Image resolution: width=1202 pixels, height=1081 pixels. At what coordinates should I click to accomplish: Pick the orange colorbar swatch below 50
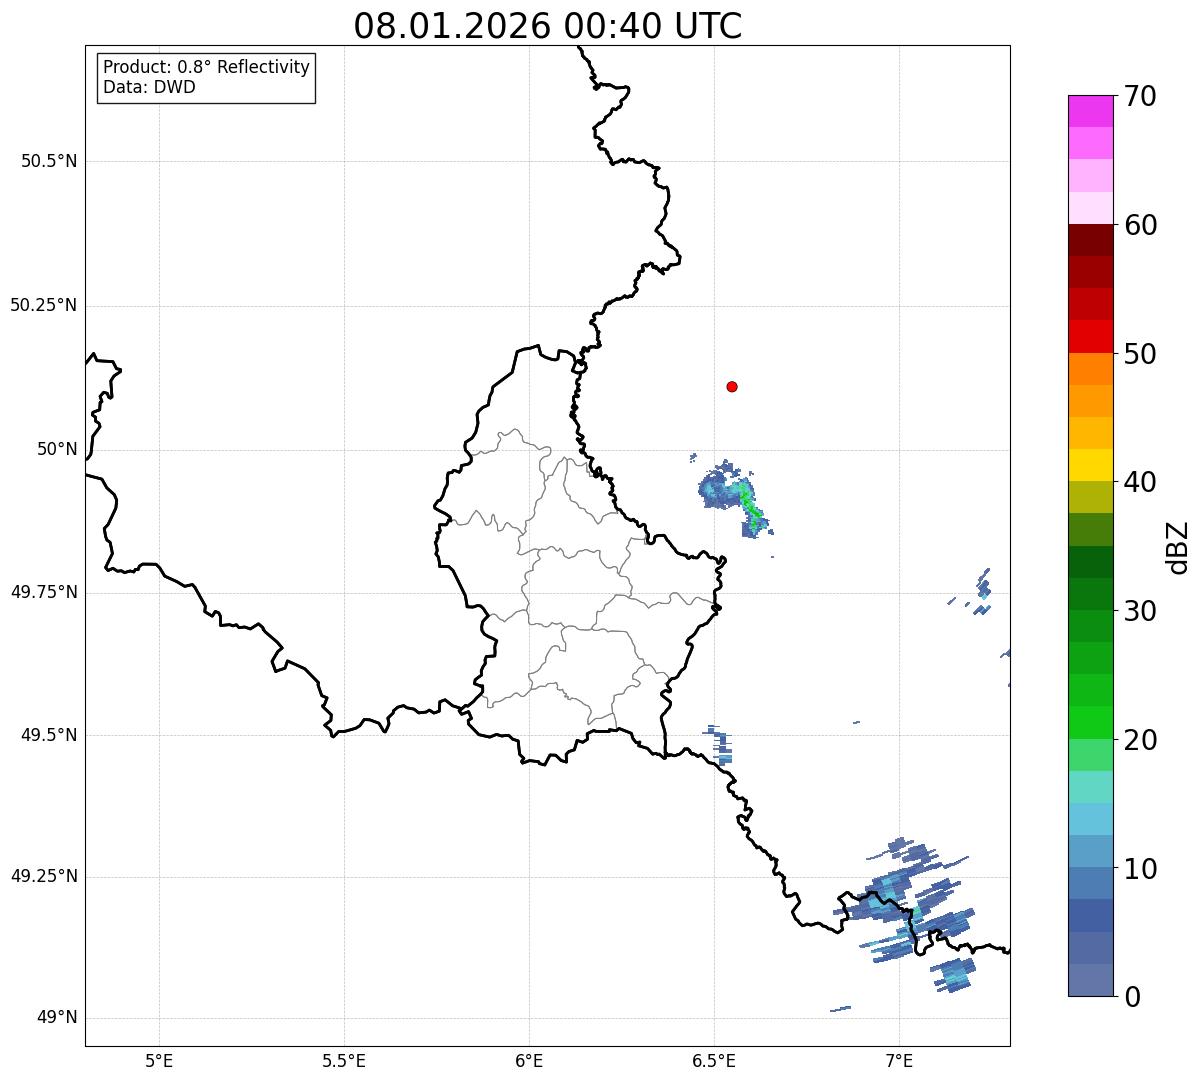coord(1090,369)
